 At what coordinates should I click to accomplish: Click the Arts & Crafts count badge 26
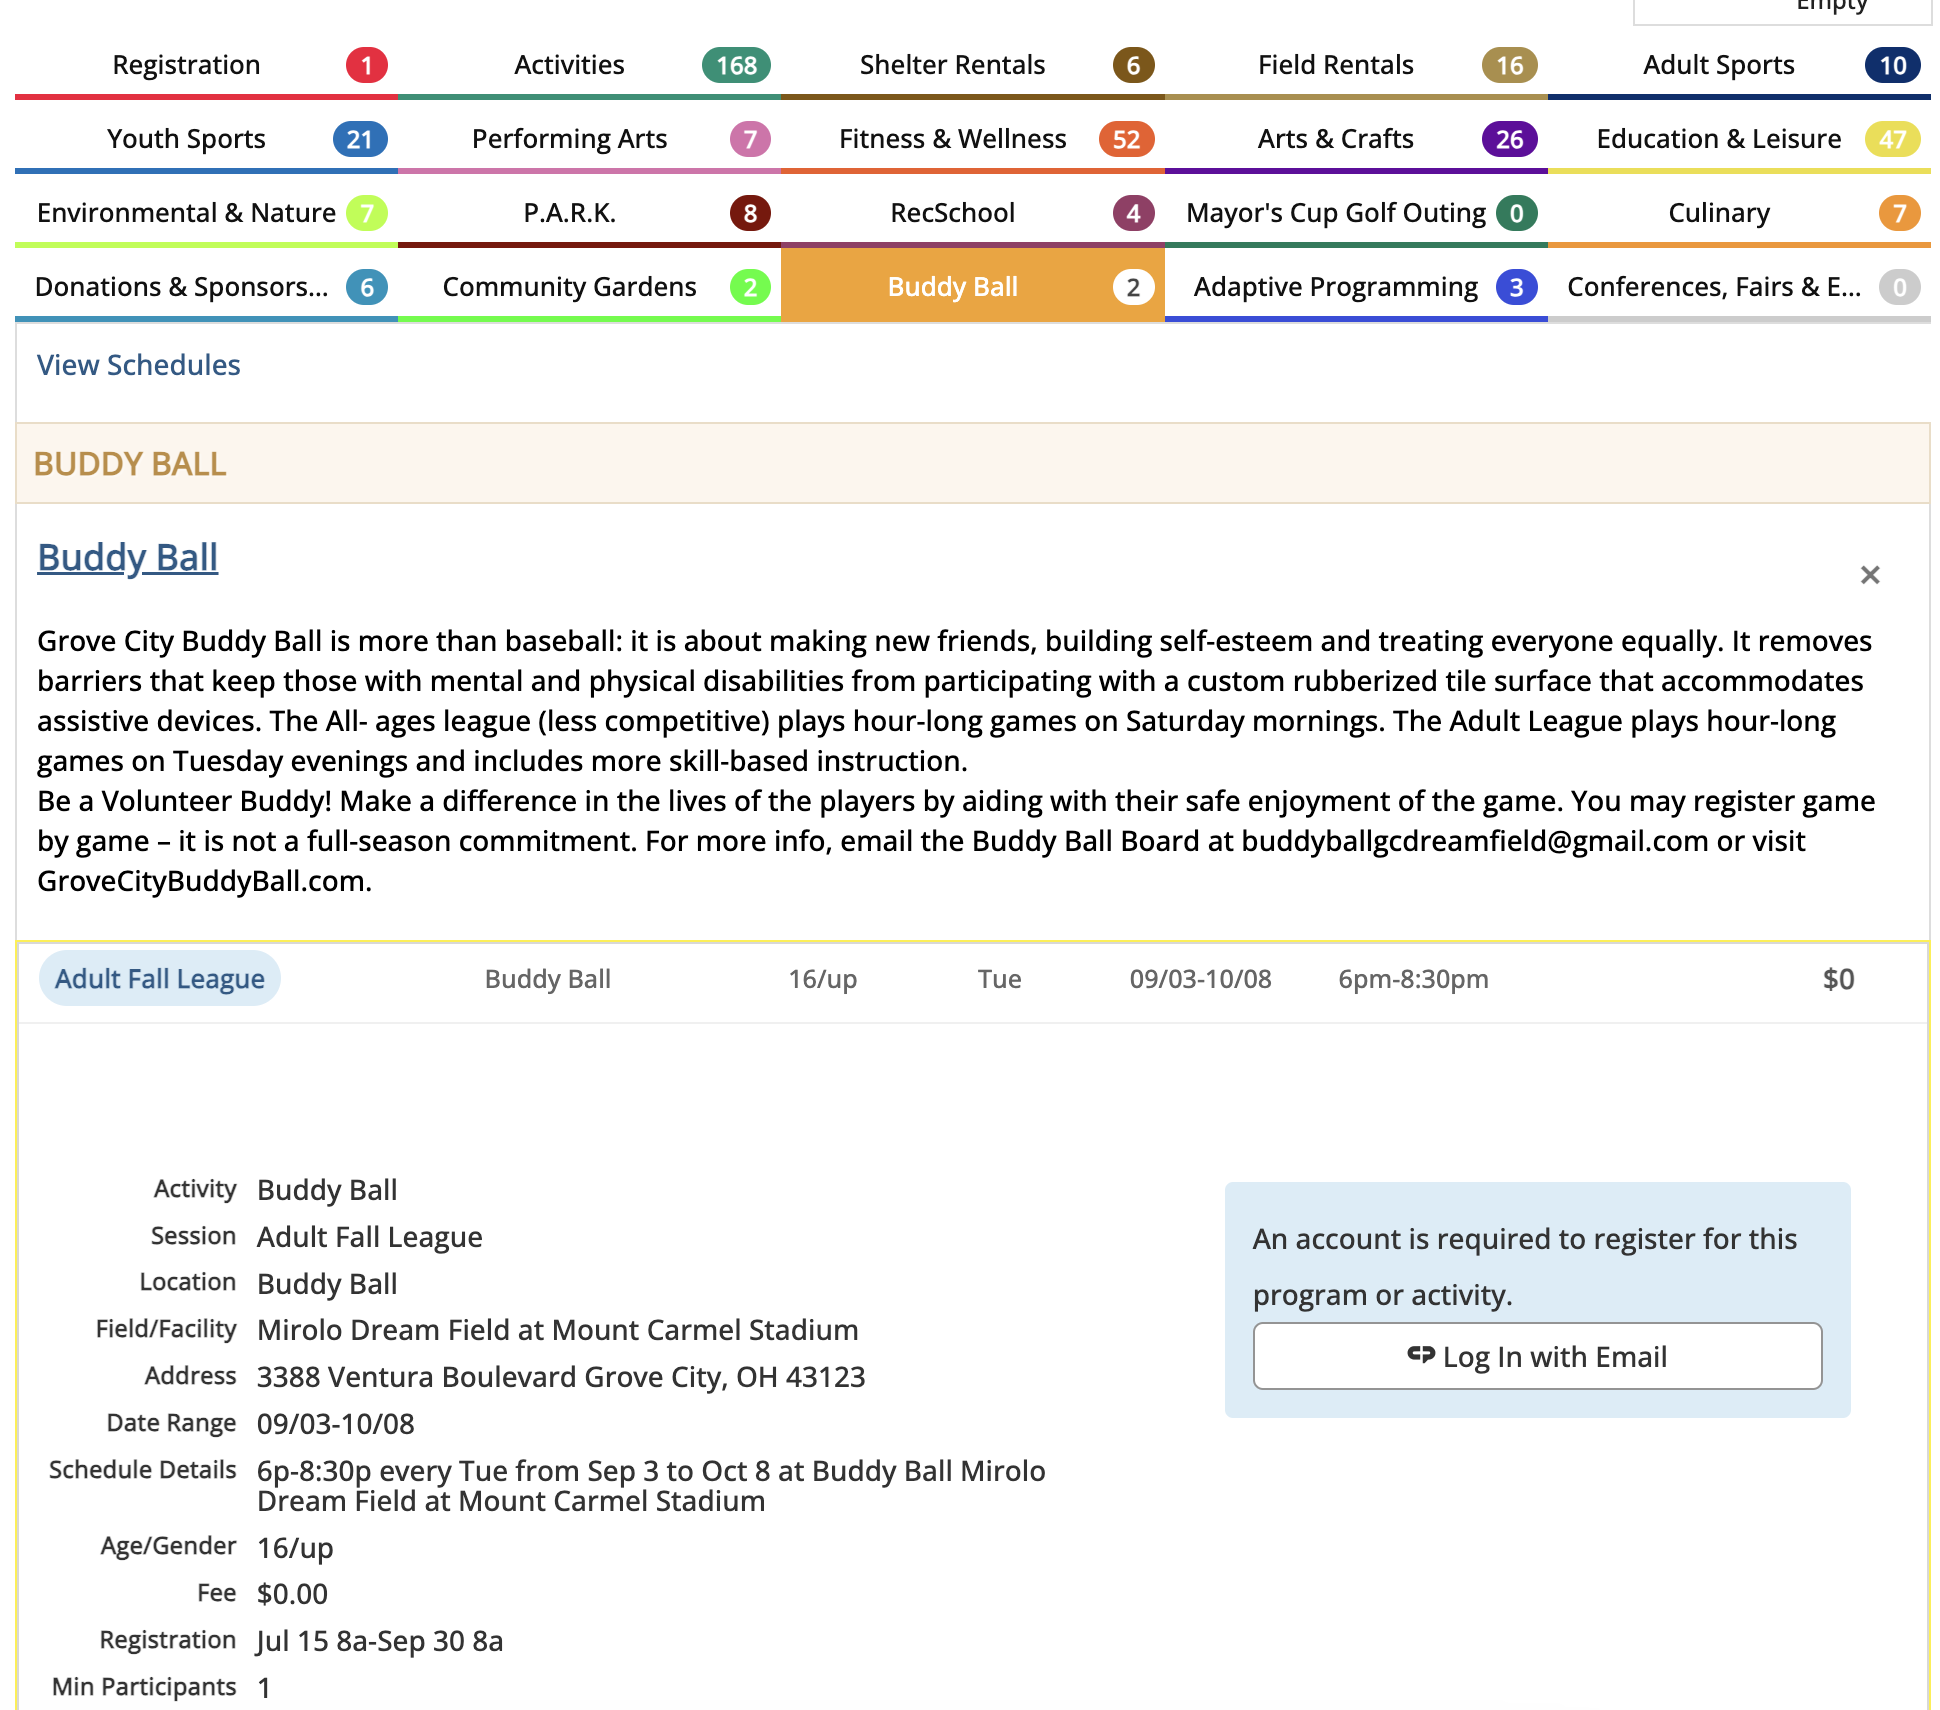(x=1509, y=140)
